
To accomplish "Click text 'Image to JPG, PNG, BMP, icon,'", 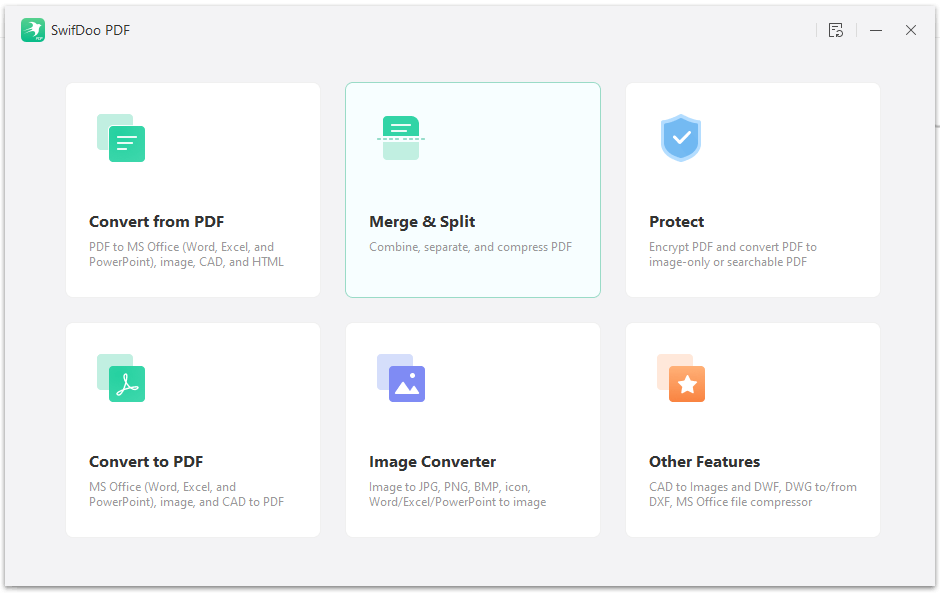I will pos(450,487).
